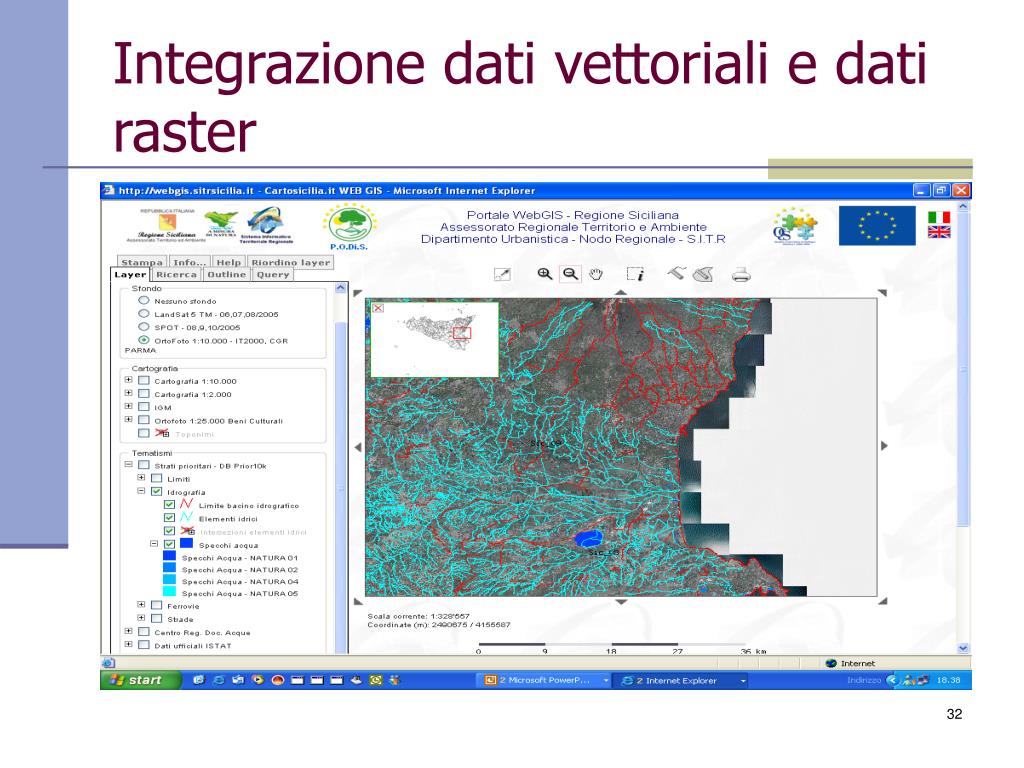Select the zoom out magnifier tool
This screenshot has height=768, width=1024.
pyautogui.click(x=570, y=274)
